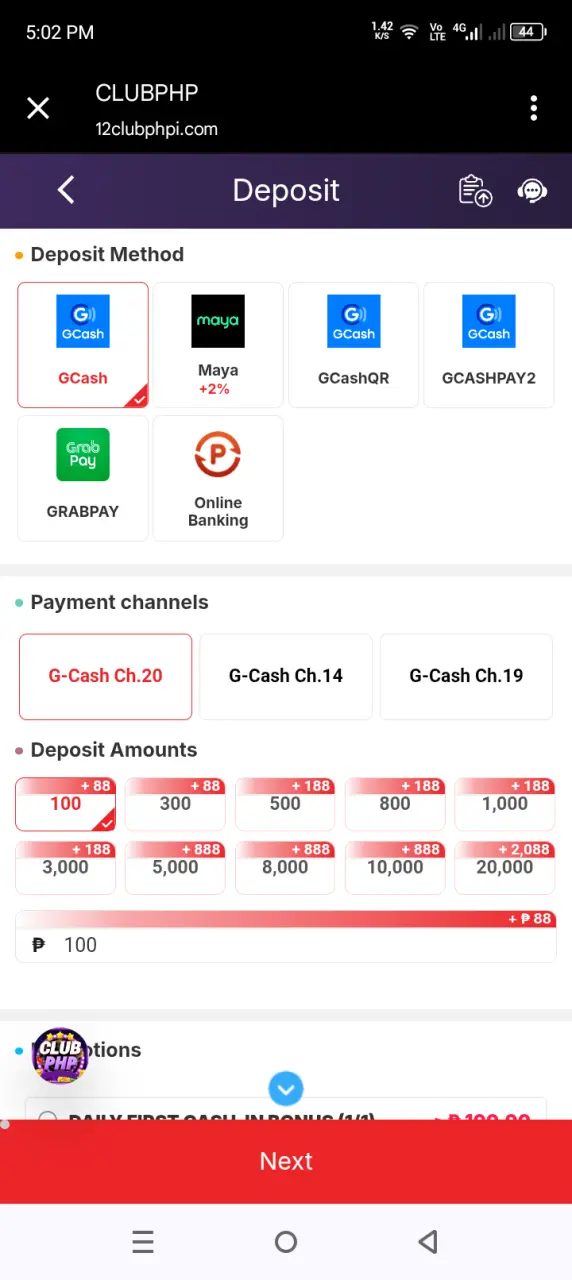Viewport: 572px width, 1280px height.
Task: Select the 500 deposit amount option
Action: 285,804
